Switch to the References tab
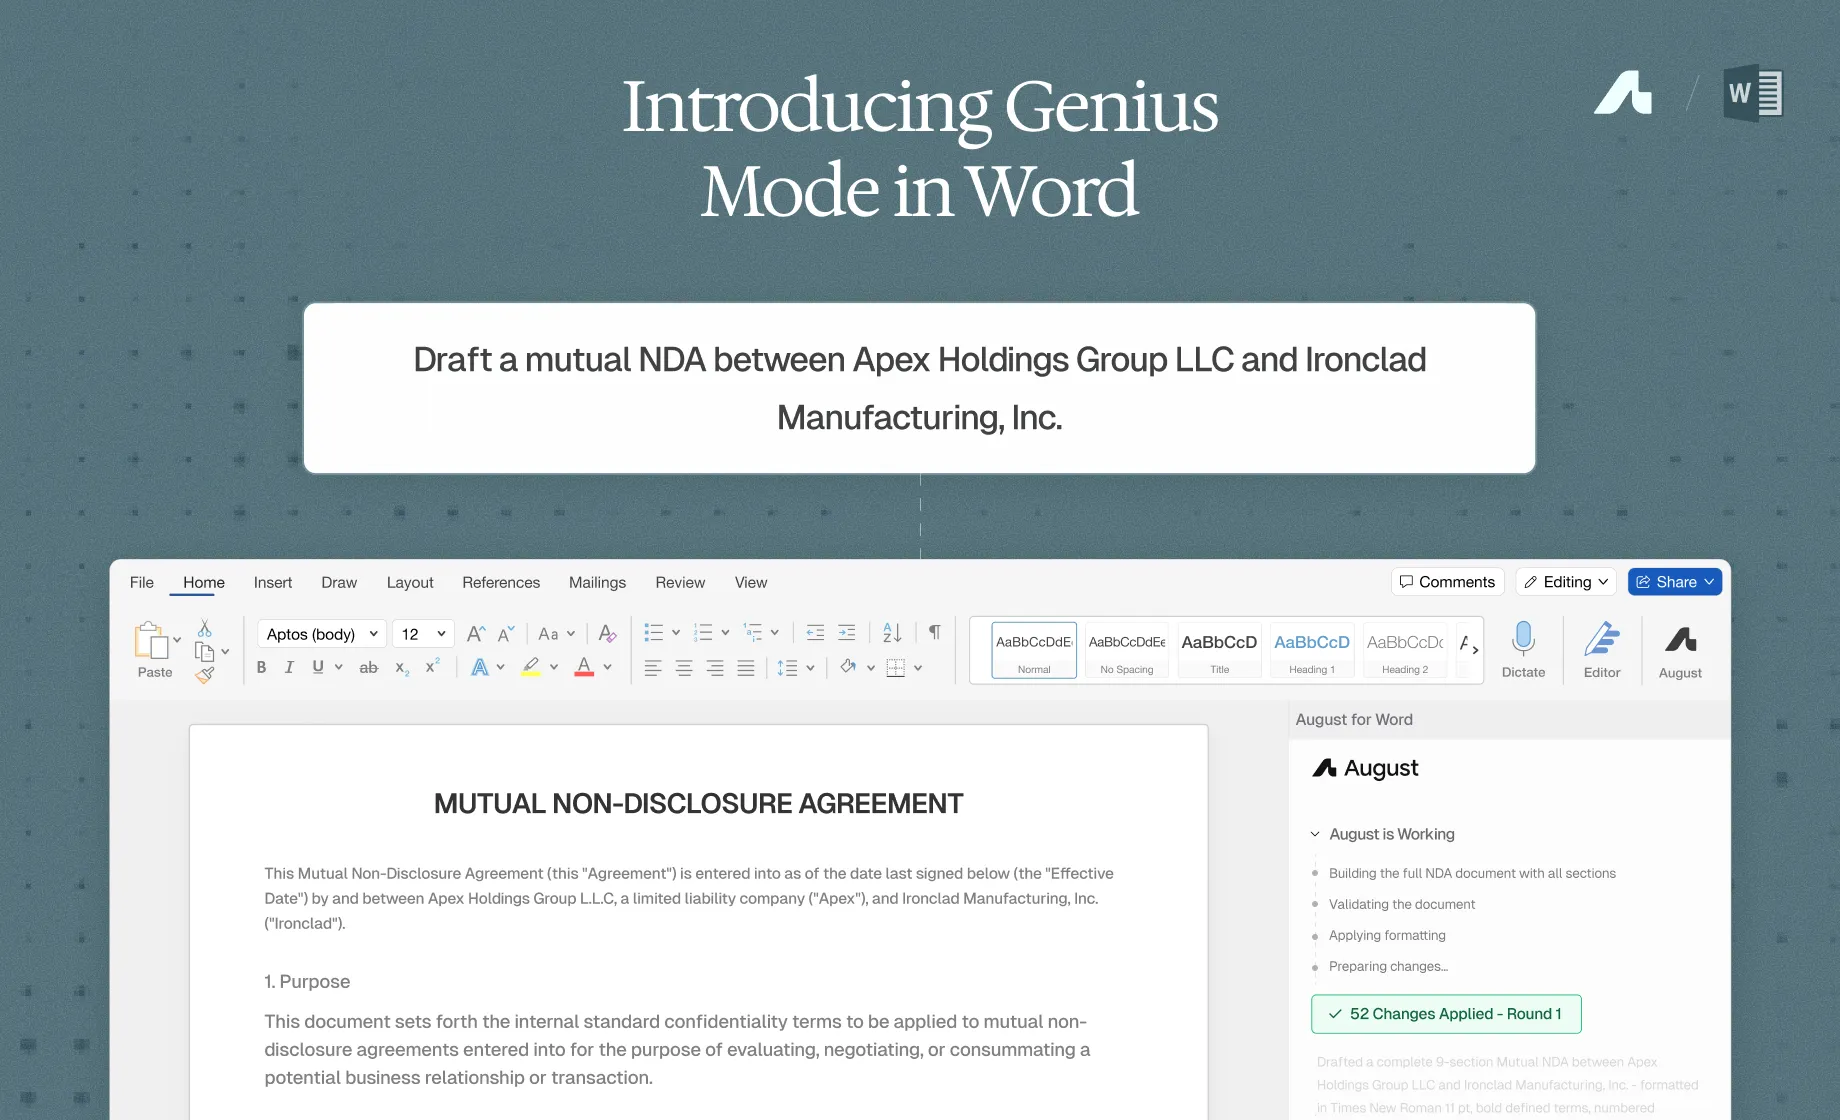This screenshot has height=1120, width=1840. (501, 582)
